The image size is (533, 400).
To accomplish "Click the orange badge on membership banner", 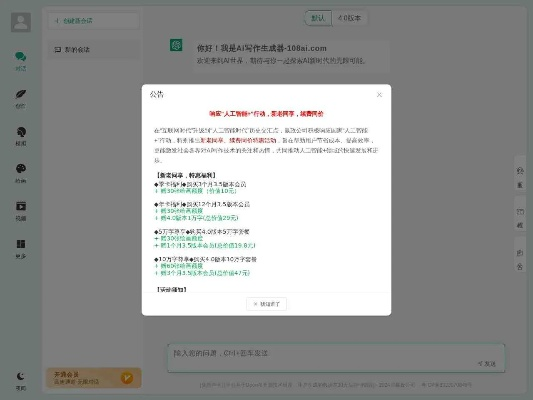I will 127,378.
